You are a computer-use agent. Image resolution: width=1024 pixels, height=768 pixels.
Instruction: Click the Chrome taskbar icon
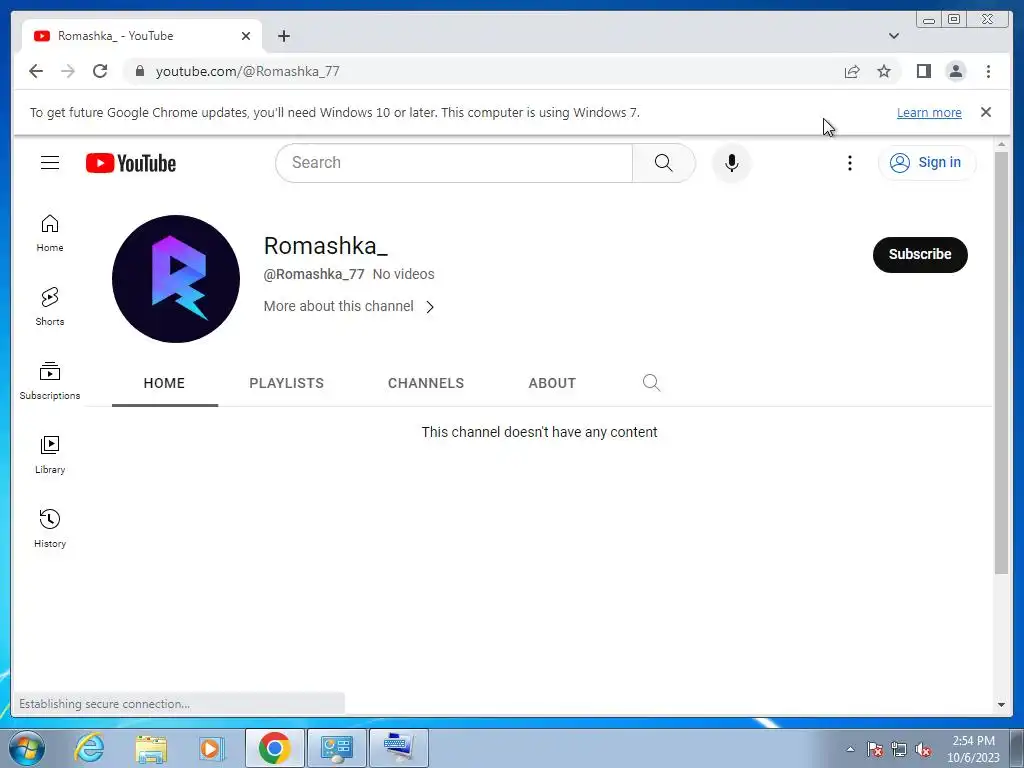[274, 748]
